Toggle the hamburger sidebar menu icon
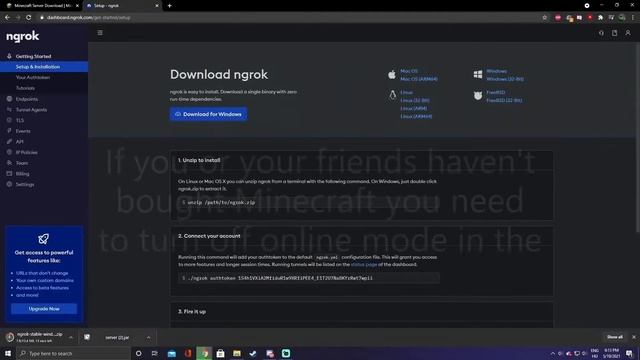The width and height of the screenshot is (640, 360). 100,33
